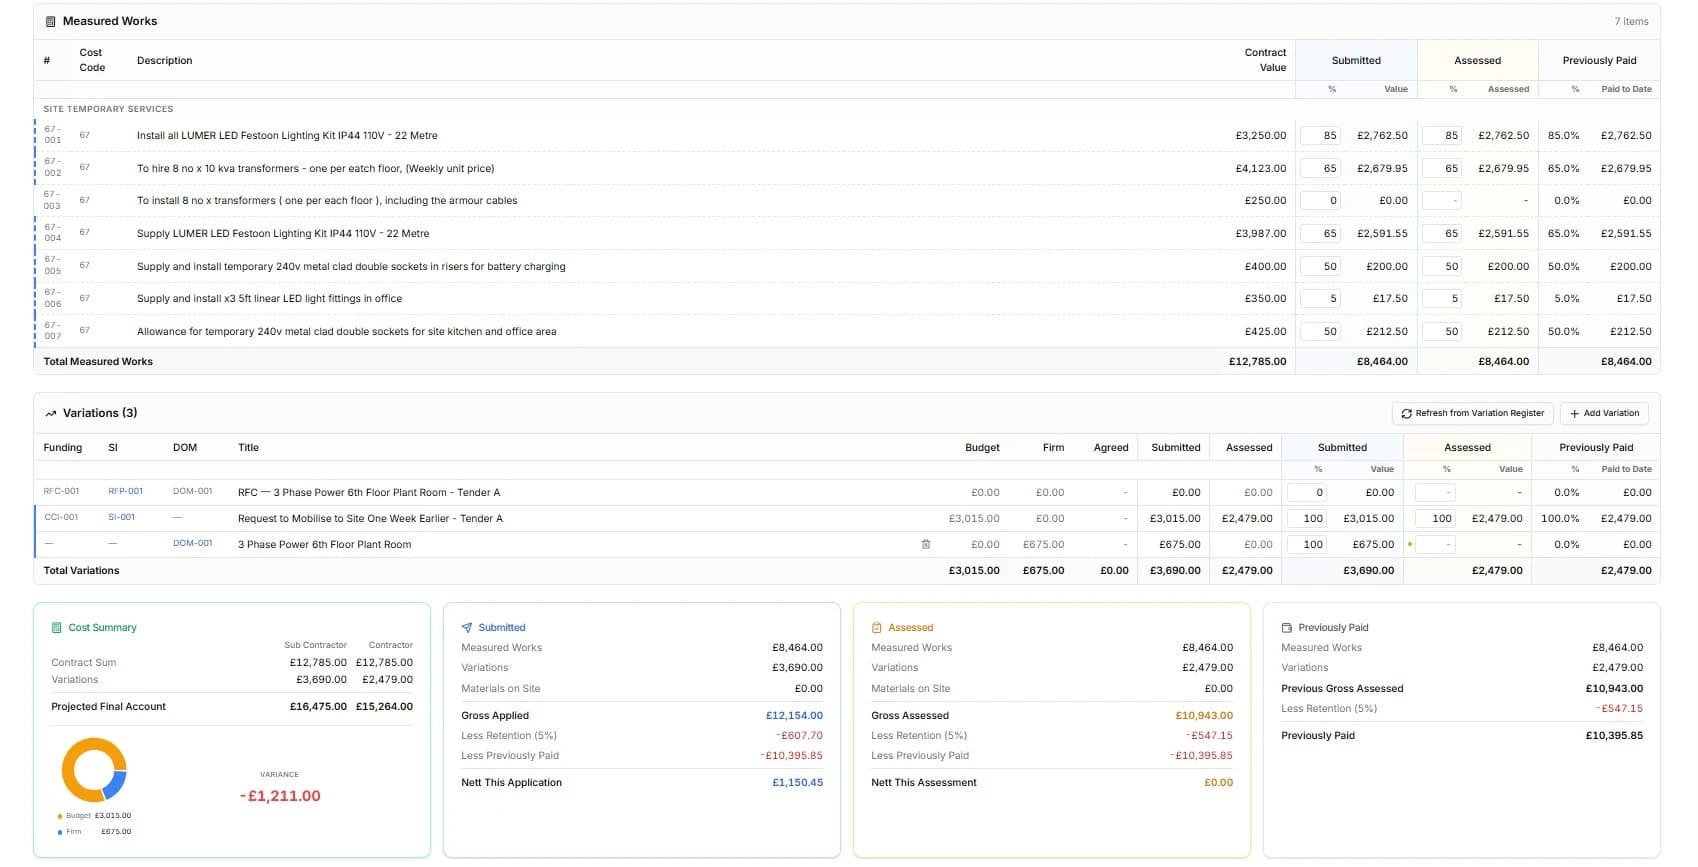
Task: Click the Previously Paid card icon
Action: click(1287, 628)
